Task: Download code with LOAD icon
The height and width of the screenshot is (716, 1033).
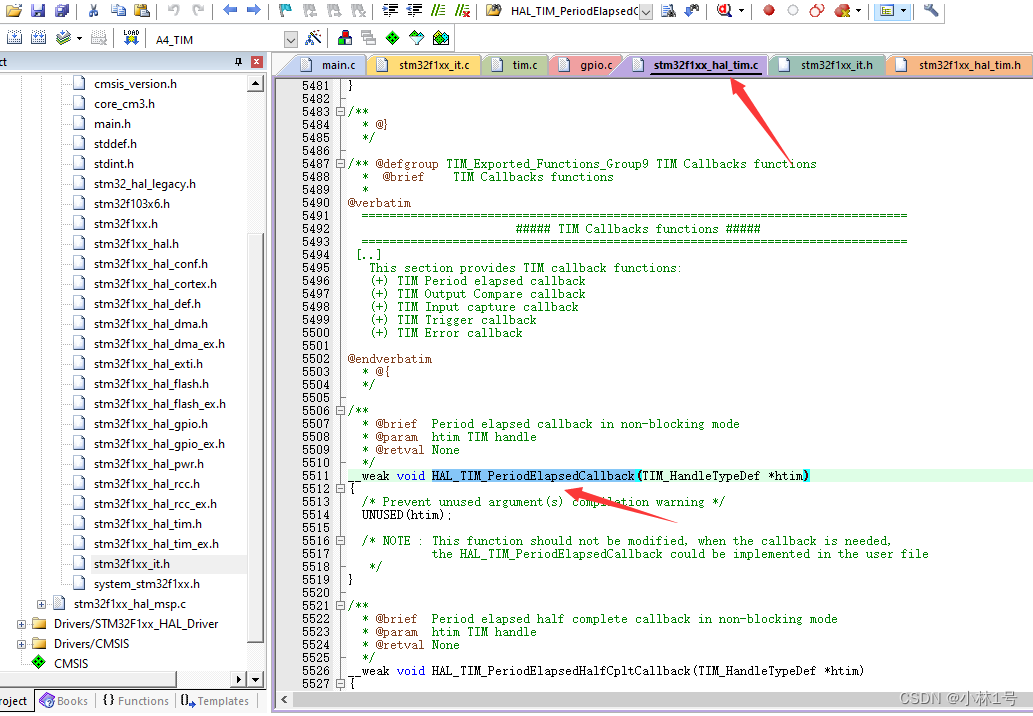Action: pyautogui.click(x=131, y=38)
